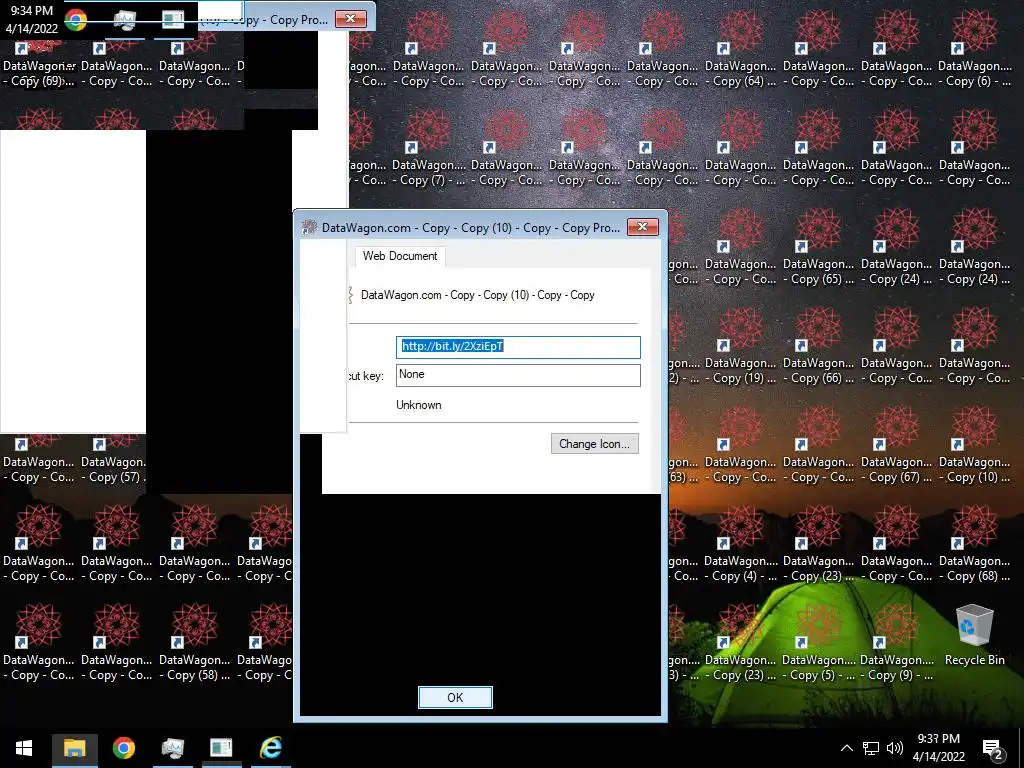Select the DataWagon Copy (57) desktop shortcut
This screenshot has height=768, width=1024.
pos(114,460)
